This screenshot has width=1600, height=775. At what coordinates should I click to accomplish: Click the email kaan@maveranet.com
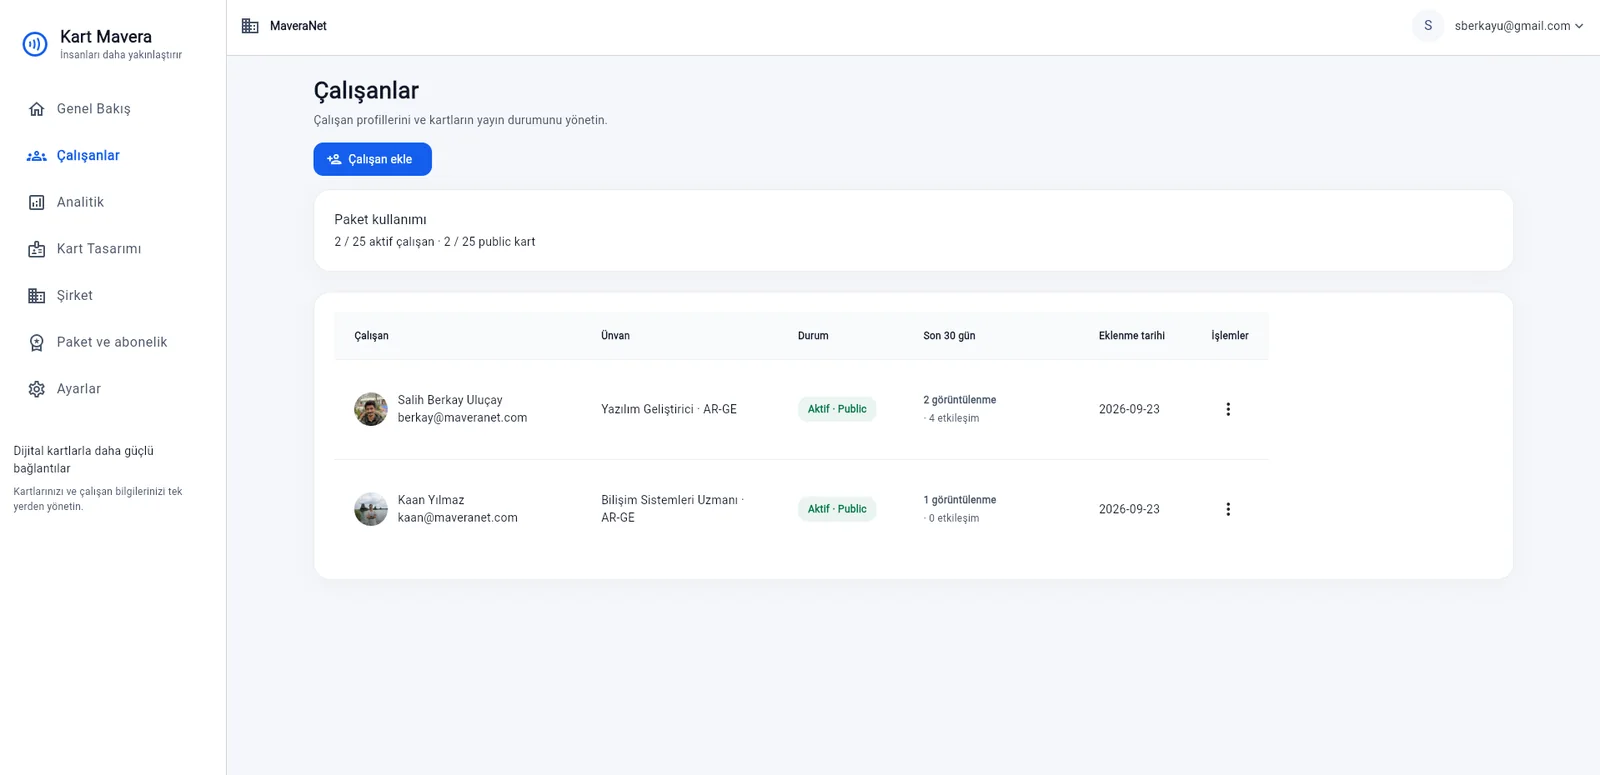point(458,518)
